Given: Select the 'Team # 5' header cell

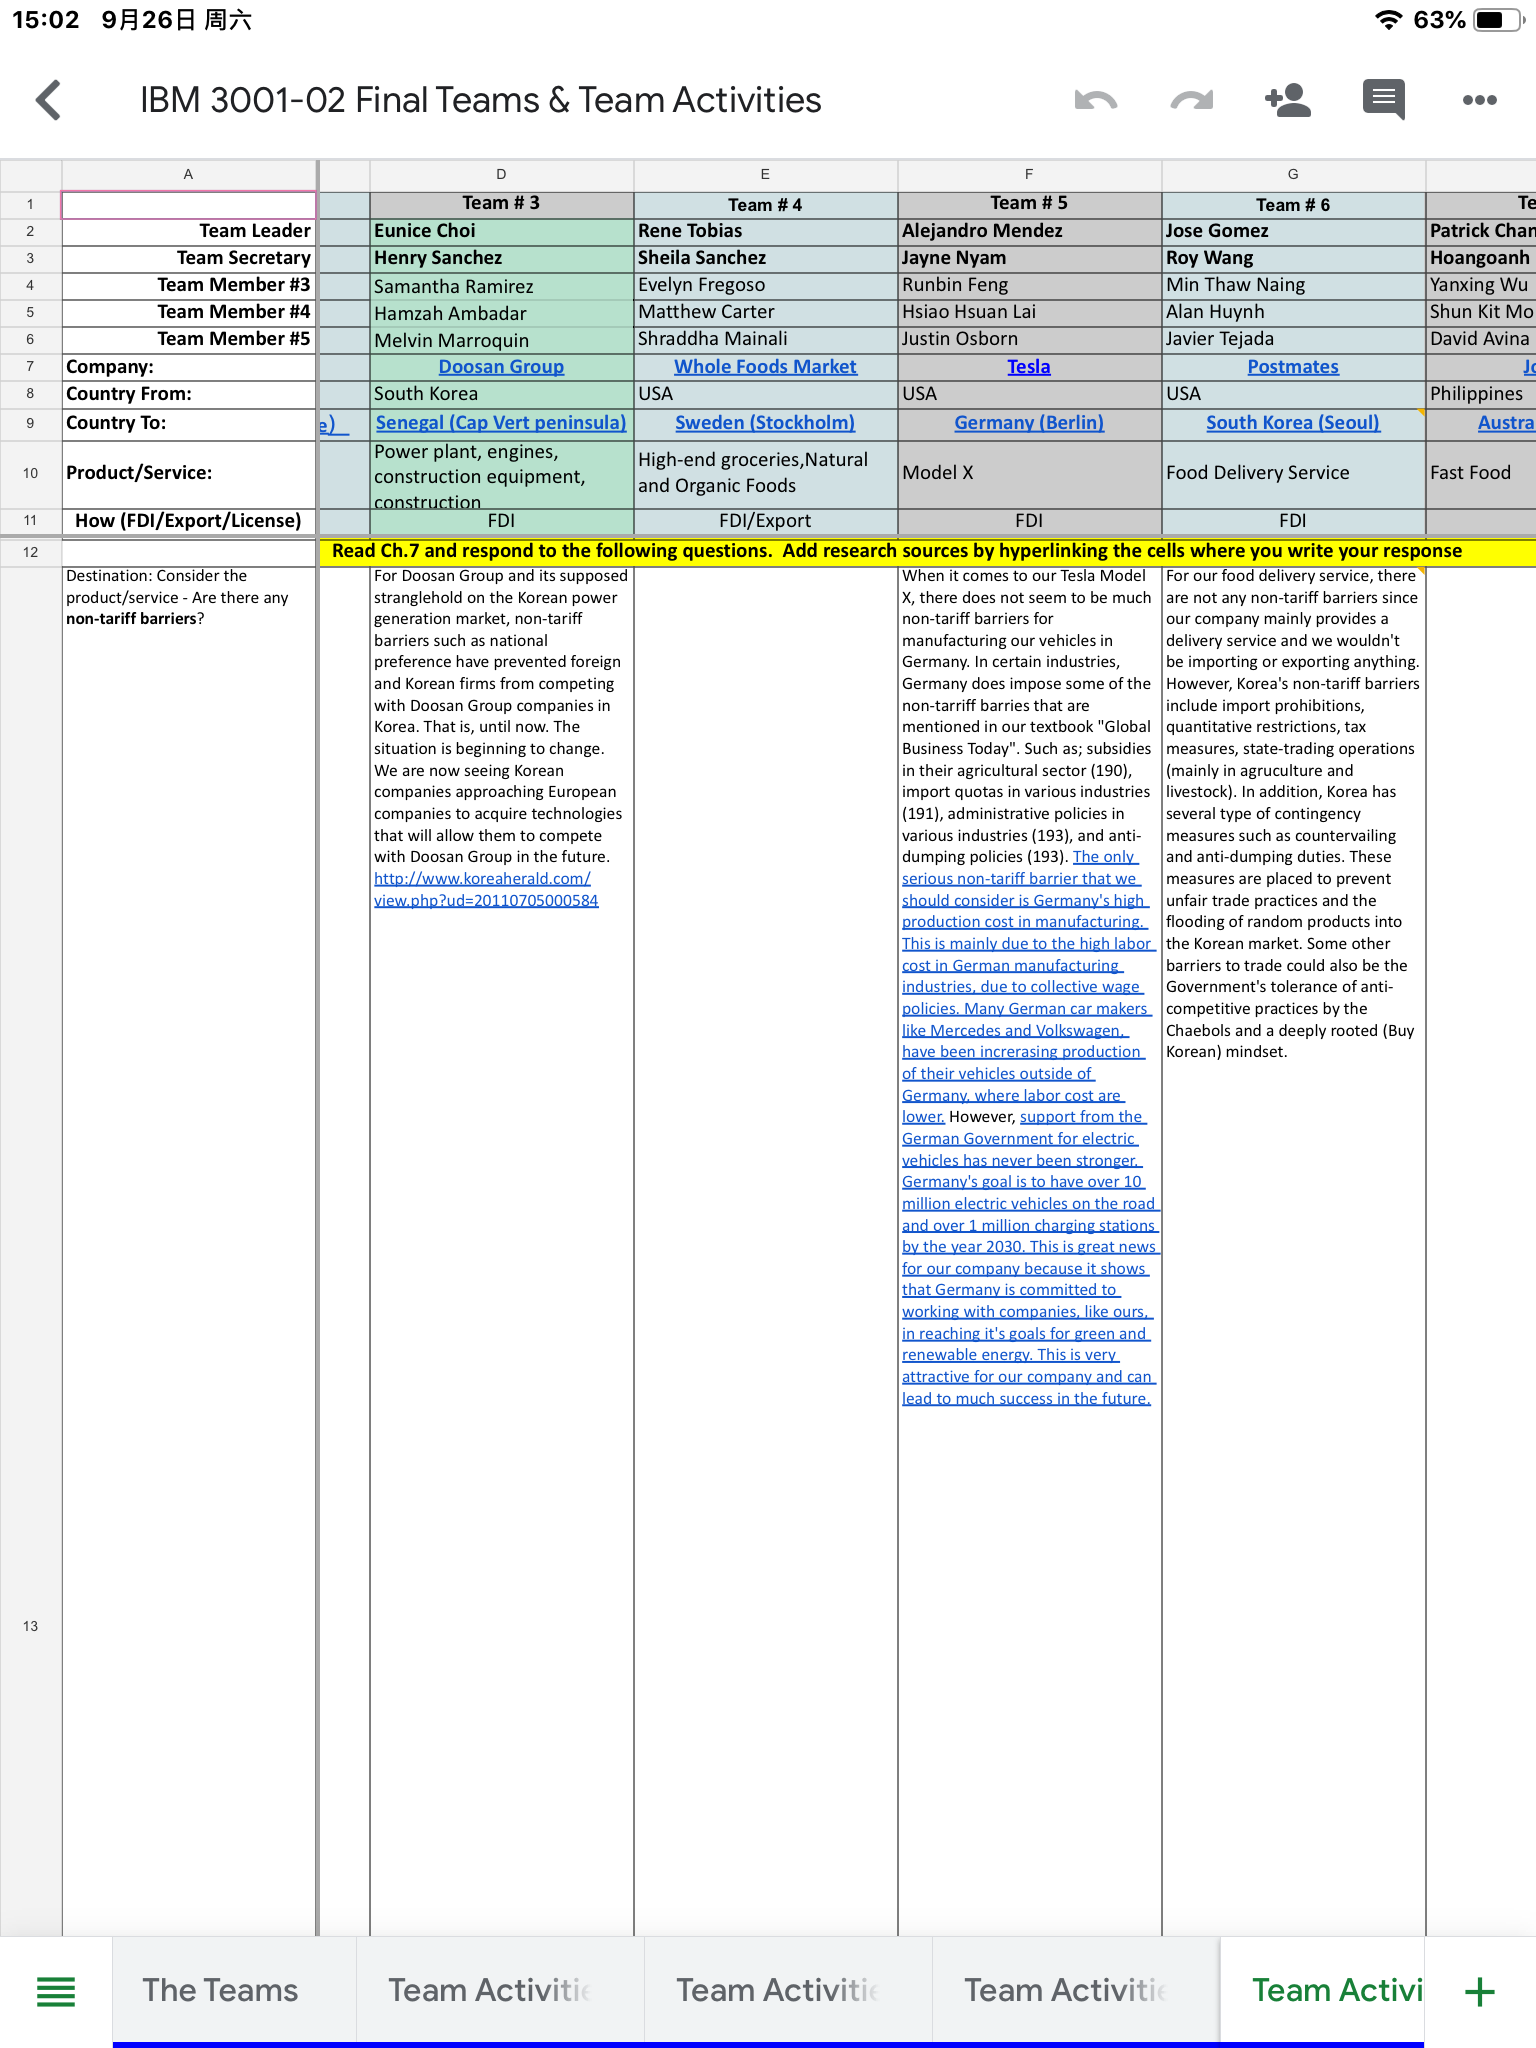Looking at the screenshot, I should click(1029, 204).
